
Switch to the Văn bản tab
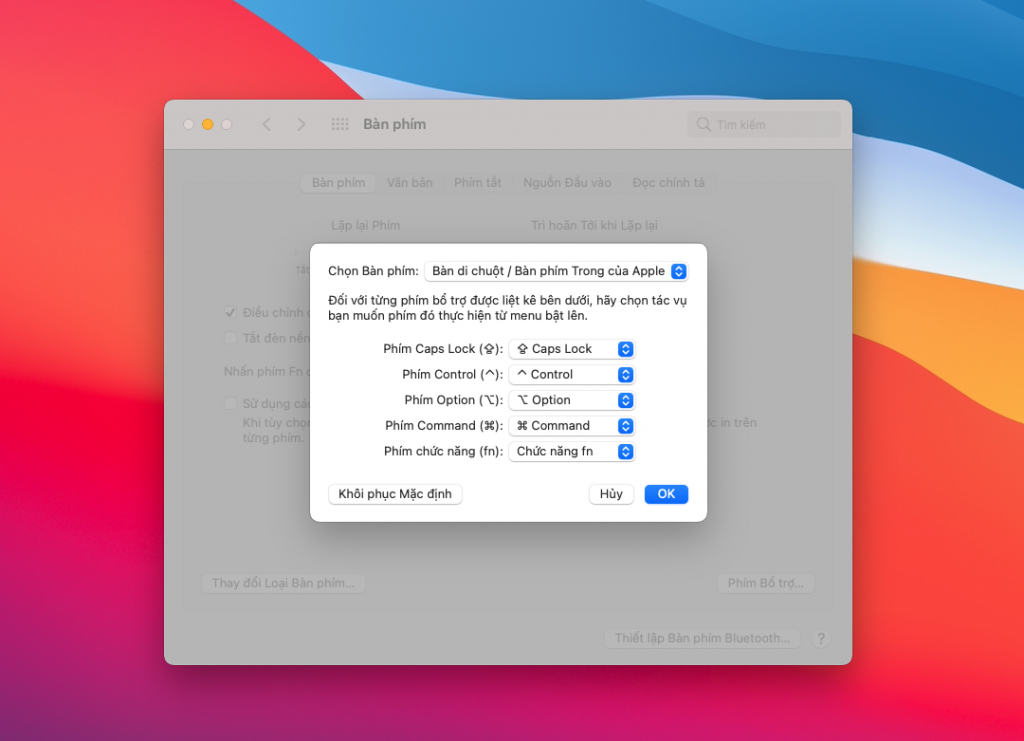click(409, 183)
